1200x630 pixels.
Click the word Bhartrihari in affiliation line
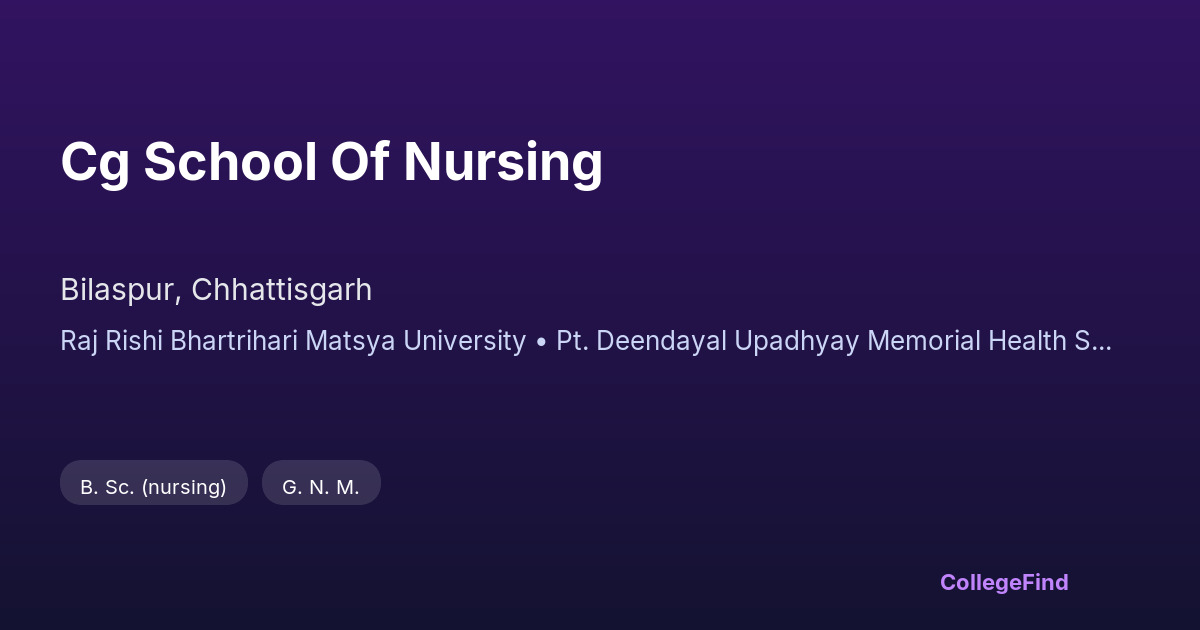pyautogui.click(x=233, y=341)
